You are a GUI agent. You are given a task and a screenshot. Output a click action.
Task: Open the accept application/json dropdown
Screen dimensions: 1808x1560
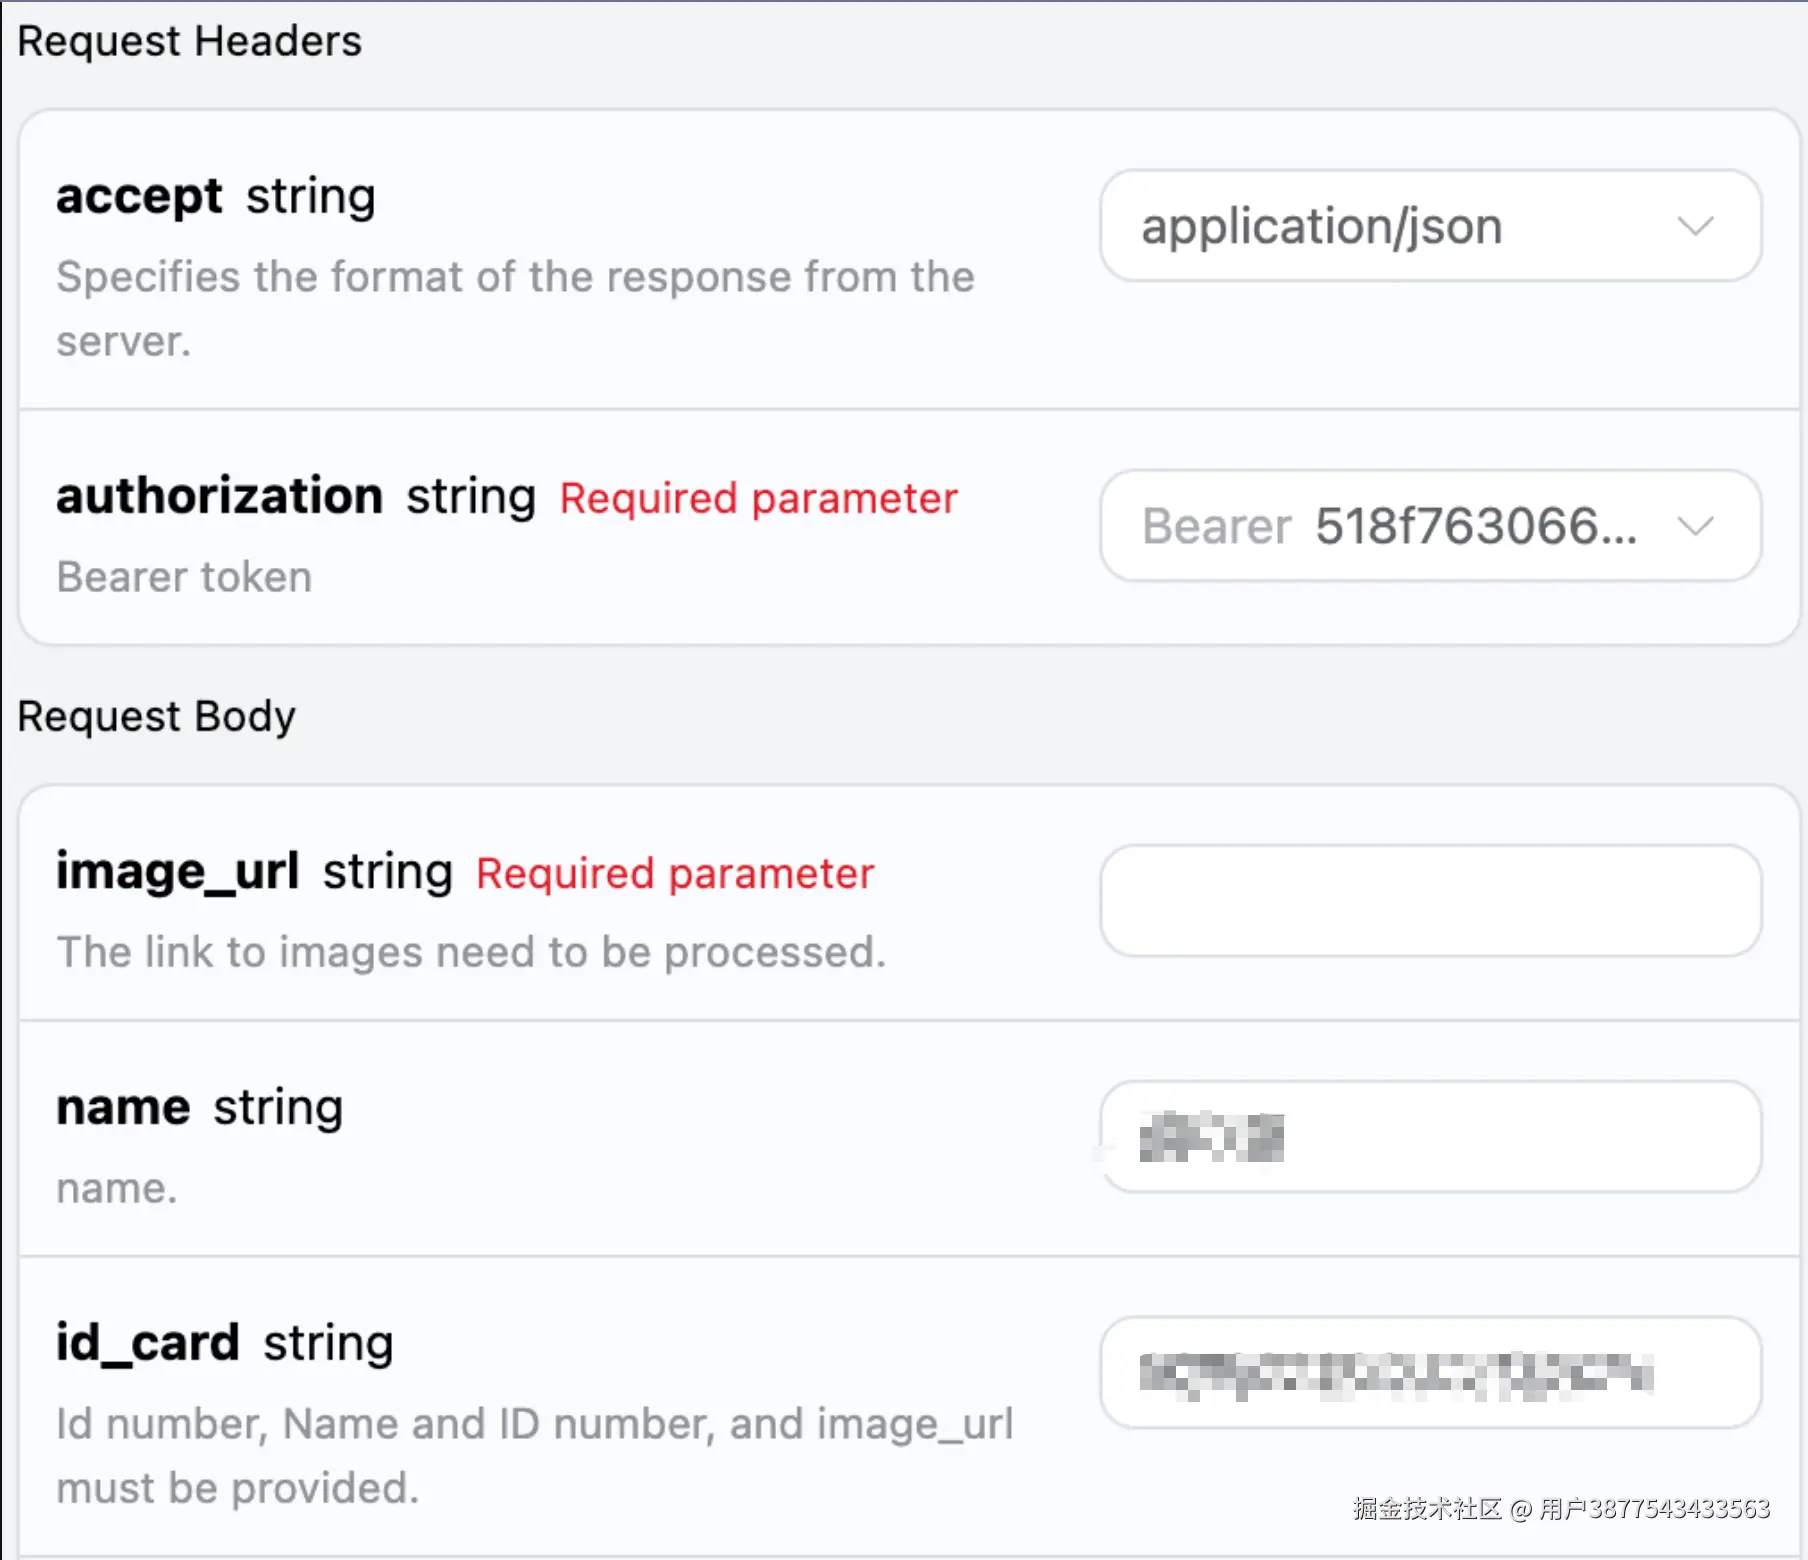click(1400, 226)
